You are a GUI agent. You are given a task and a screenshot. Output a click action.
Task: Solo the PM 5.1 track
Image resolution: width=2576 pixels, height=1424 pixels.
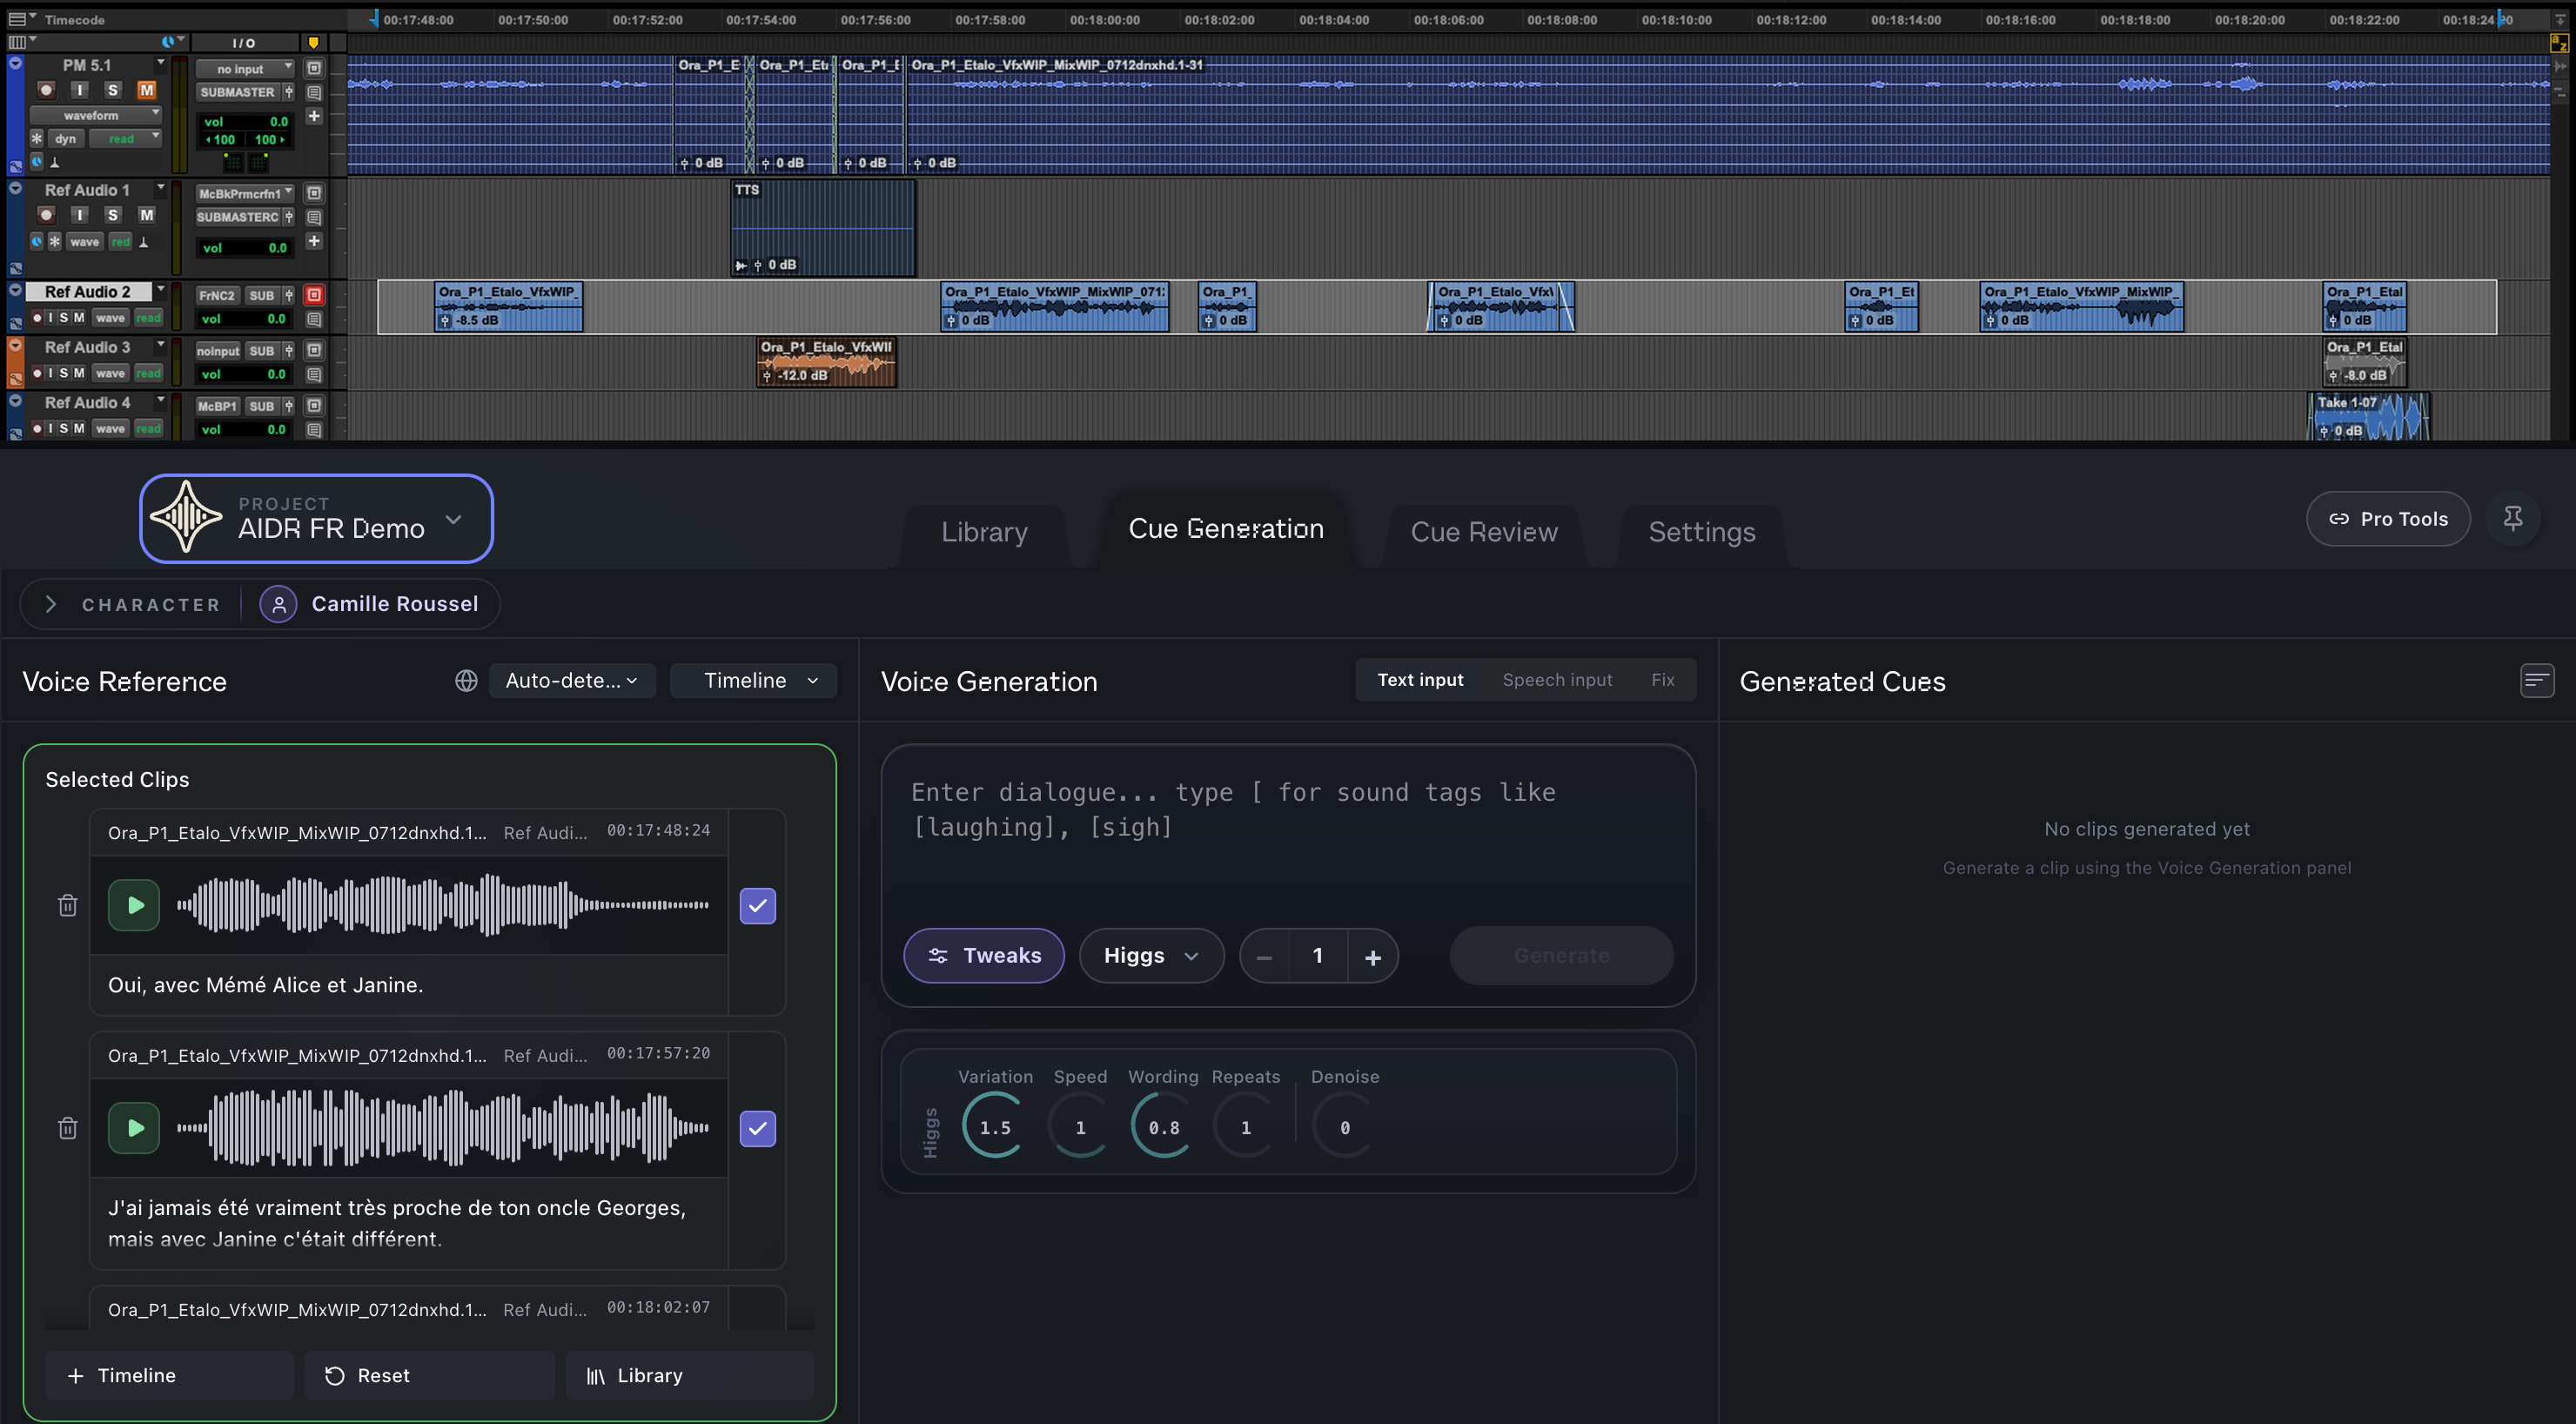113,90
